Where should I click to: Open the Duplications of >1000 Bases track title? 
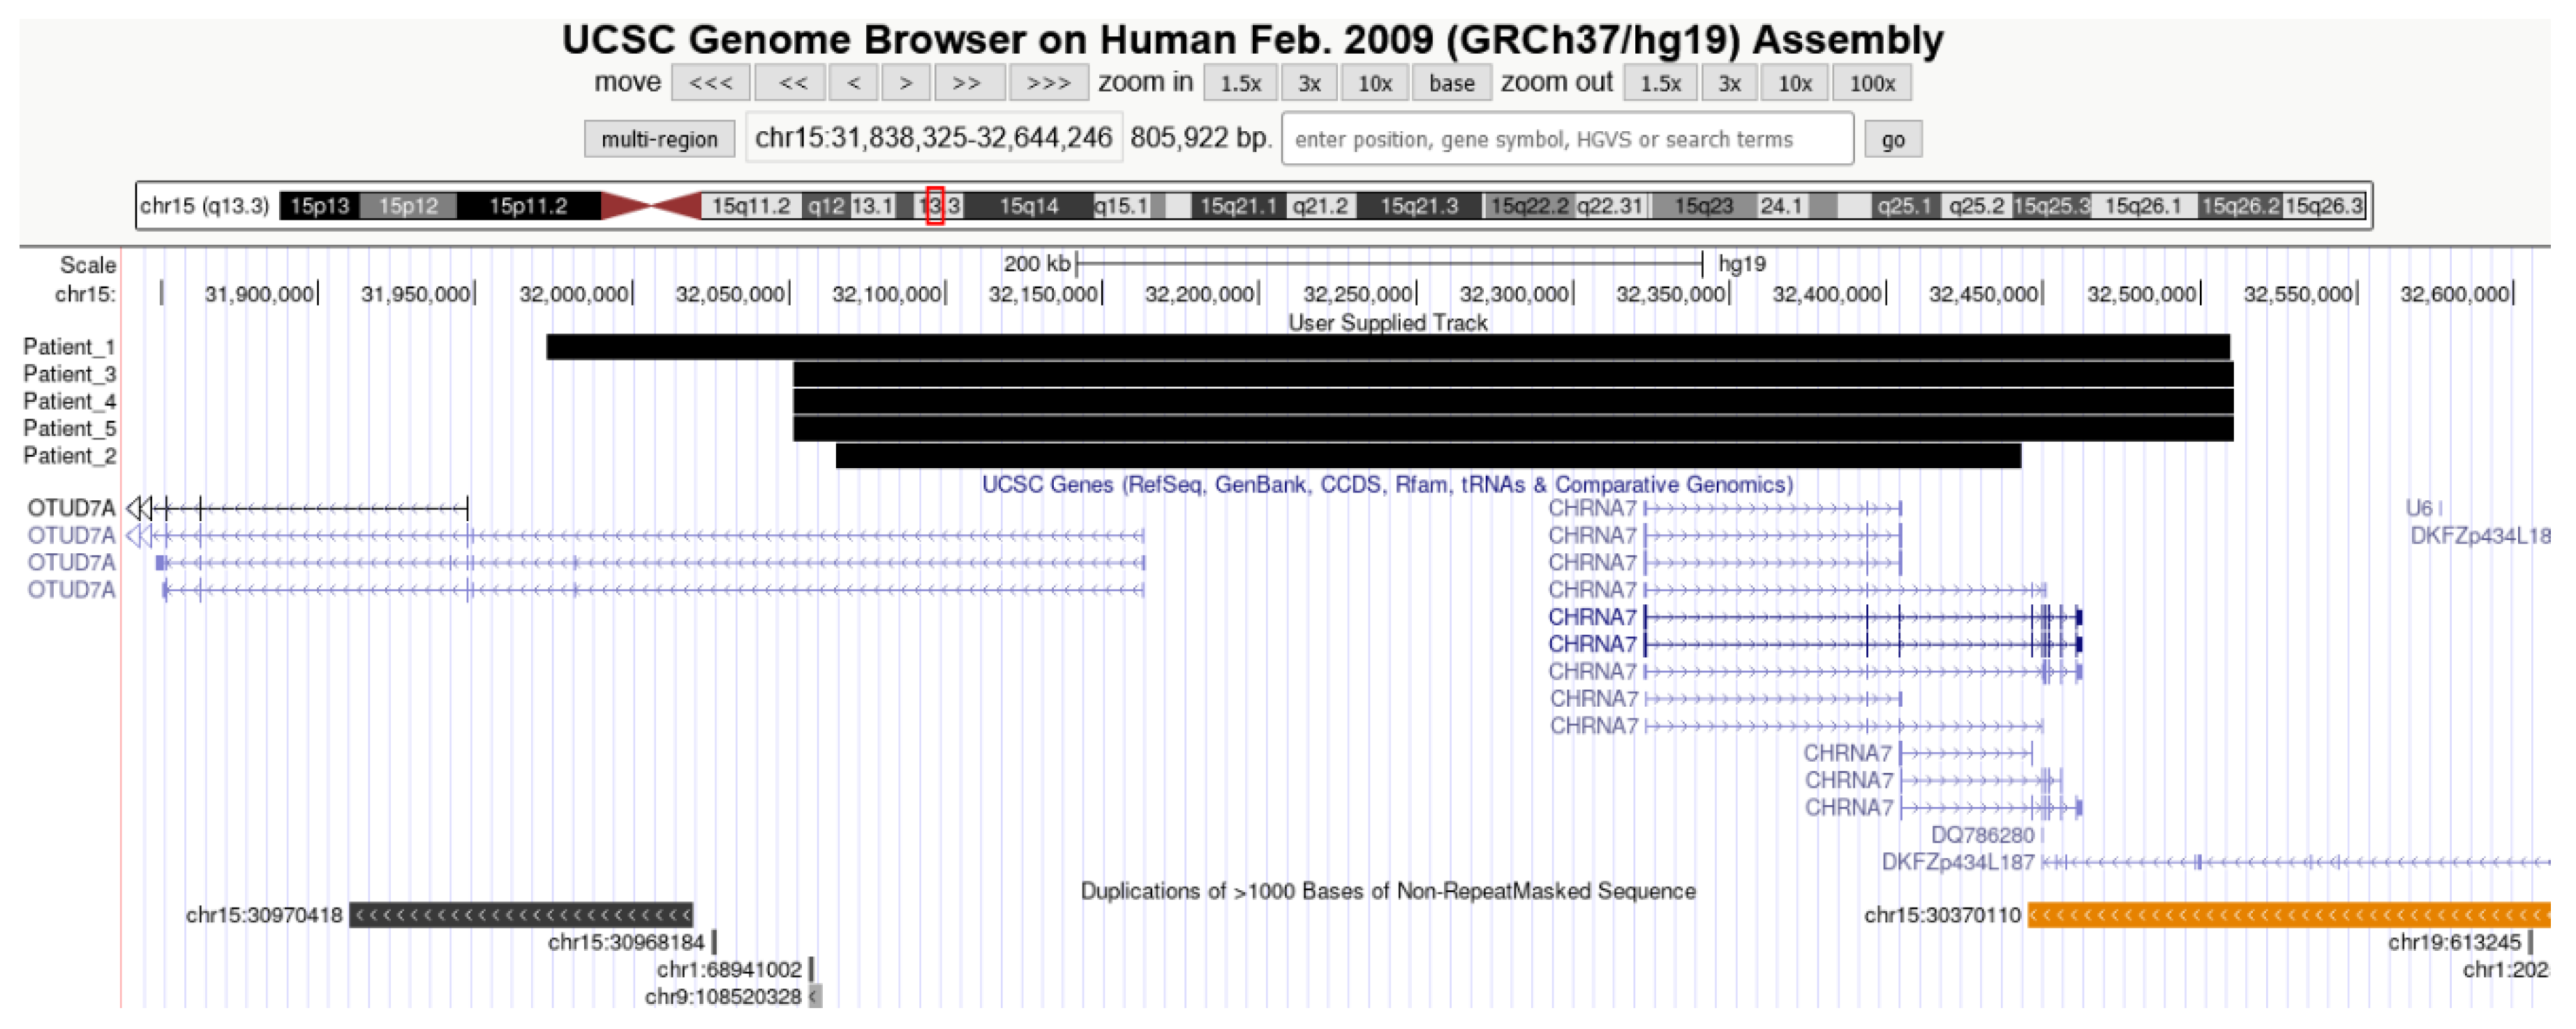[1387, 891]
